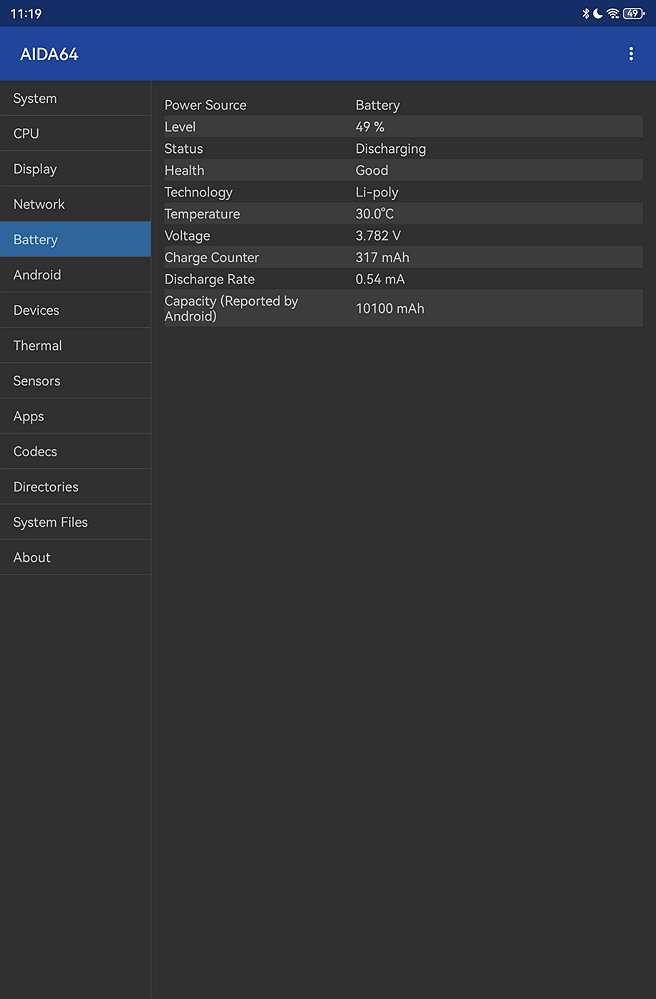Open the three-dot overflow menu

coord(631,54)
